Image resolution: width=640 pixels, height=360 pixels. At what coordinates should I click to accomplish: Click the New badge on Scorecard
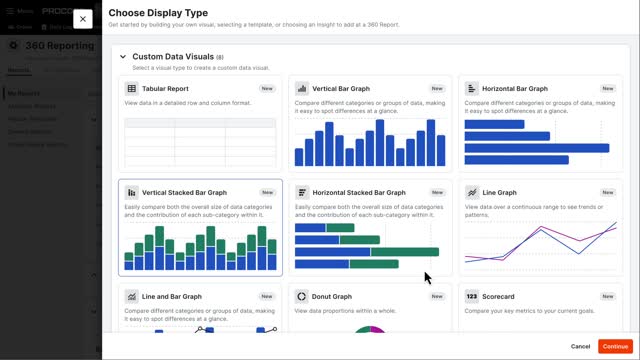point(608,297)
